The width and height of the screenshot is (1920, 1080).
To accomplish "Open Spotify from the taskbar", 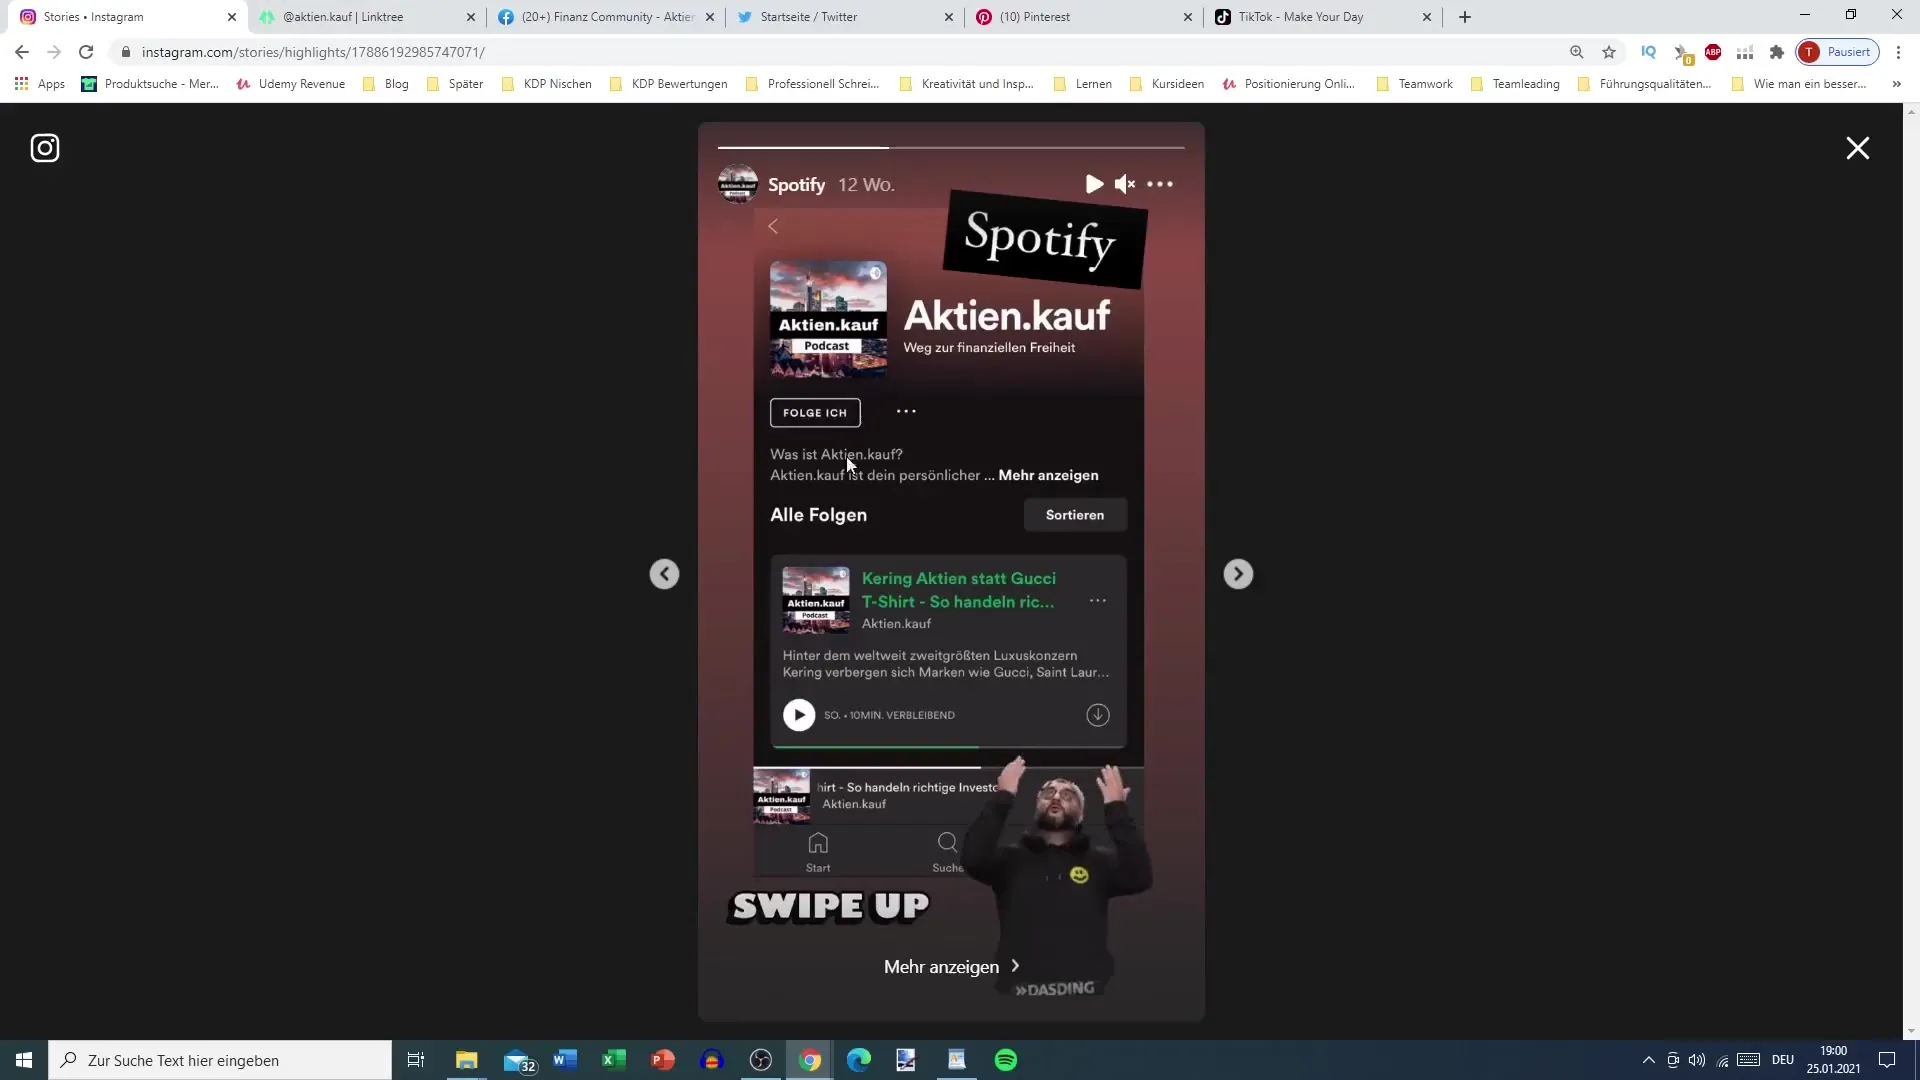I will tap(1006, 1060).
